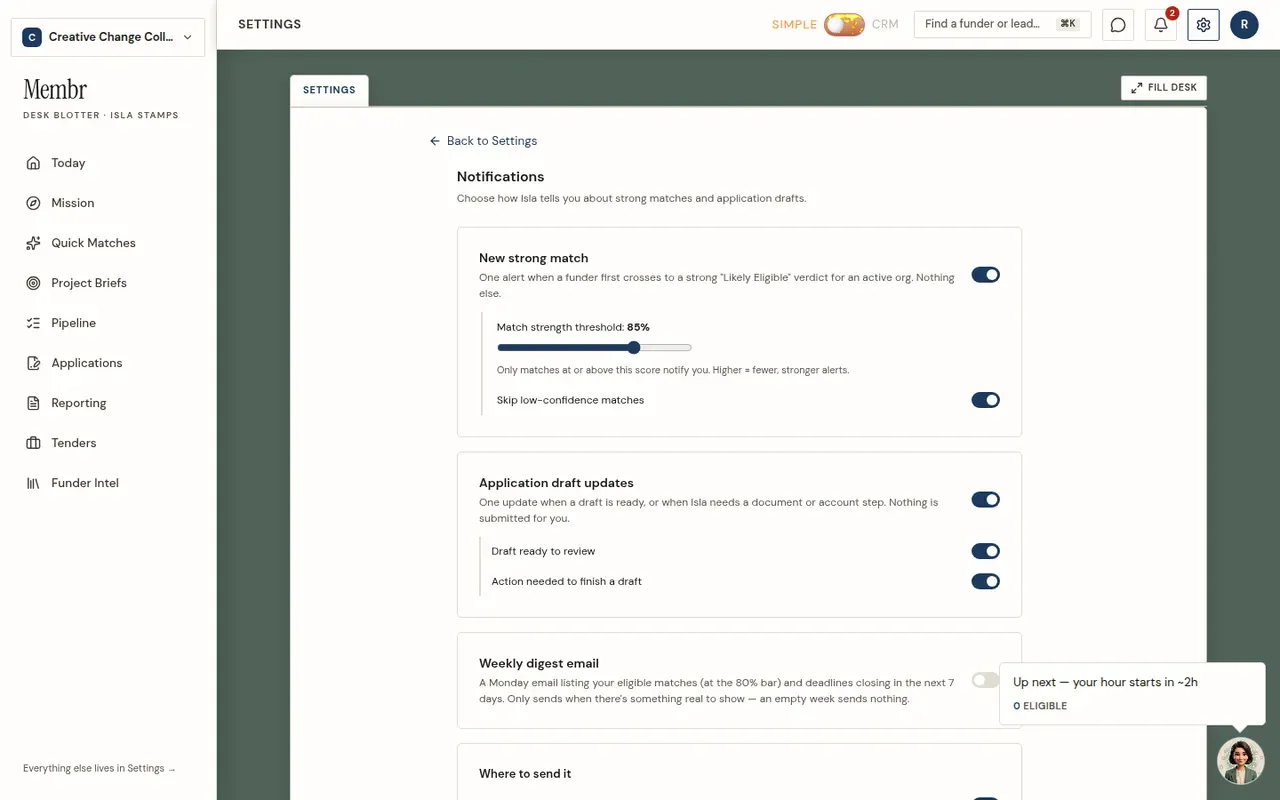Open the chat bubble icon
The height and width of the screenshot is (800, 1280).
tap(1118, 25)
